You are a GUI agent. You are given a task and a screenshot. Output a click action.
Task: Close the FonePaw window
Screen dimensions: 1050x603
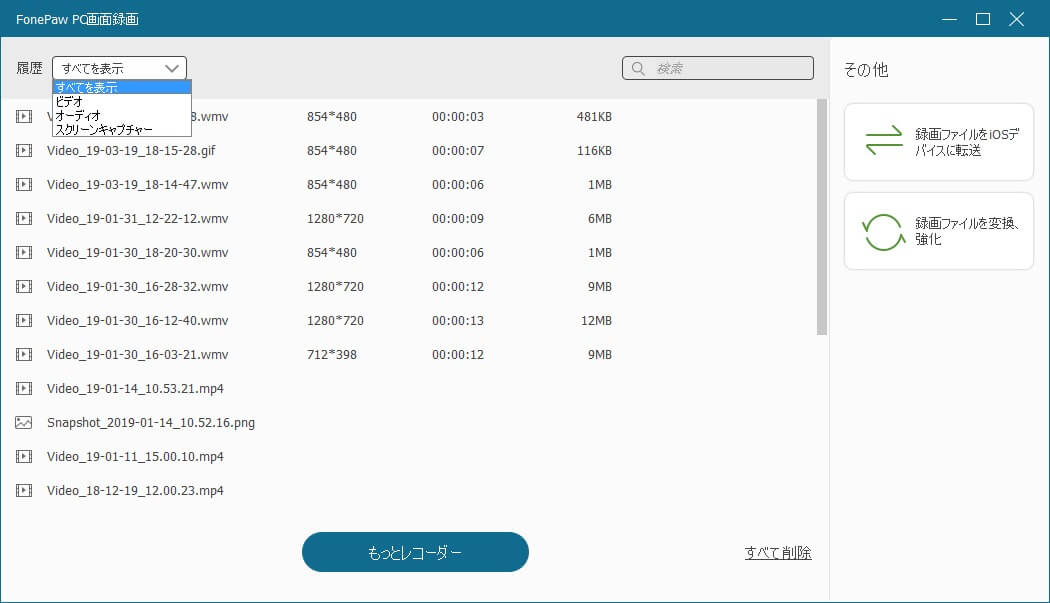(1017, 19)
